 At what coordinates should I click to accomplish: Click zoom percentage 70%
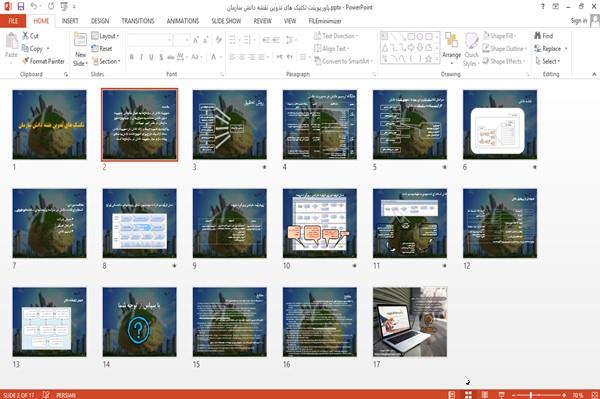tap(578, 395)
